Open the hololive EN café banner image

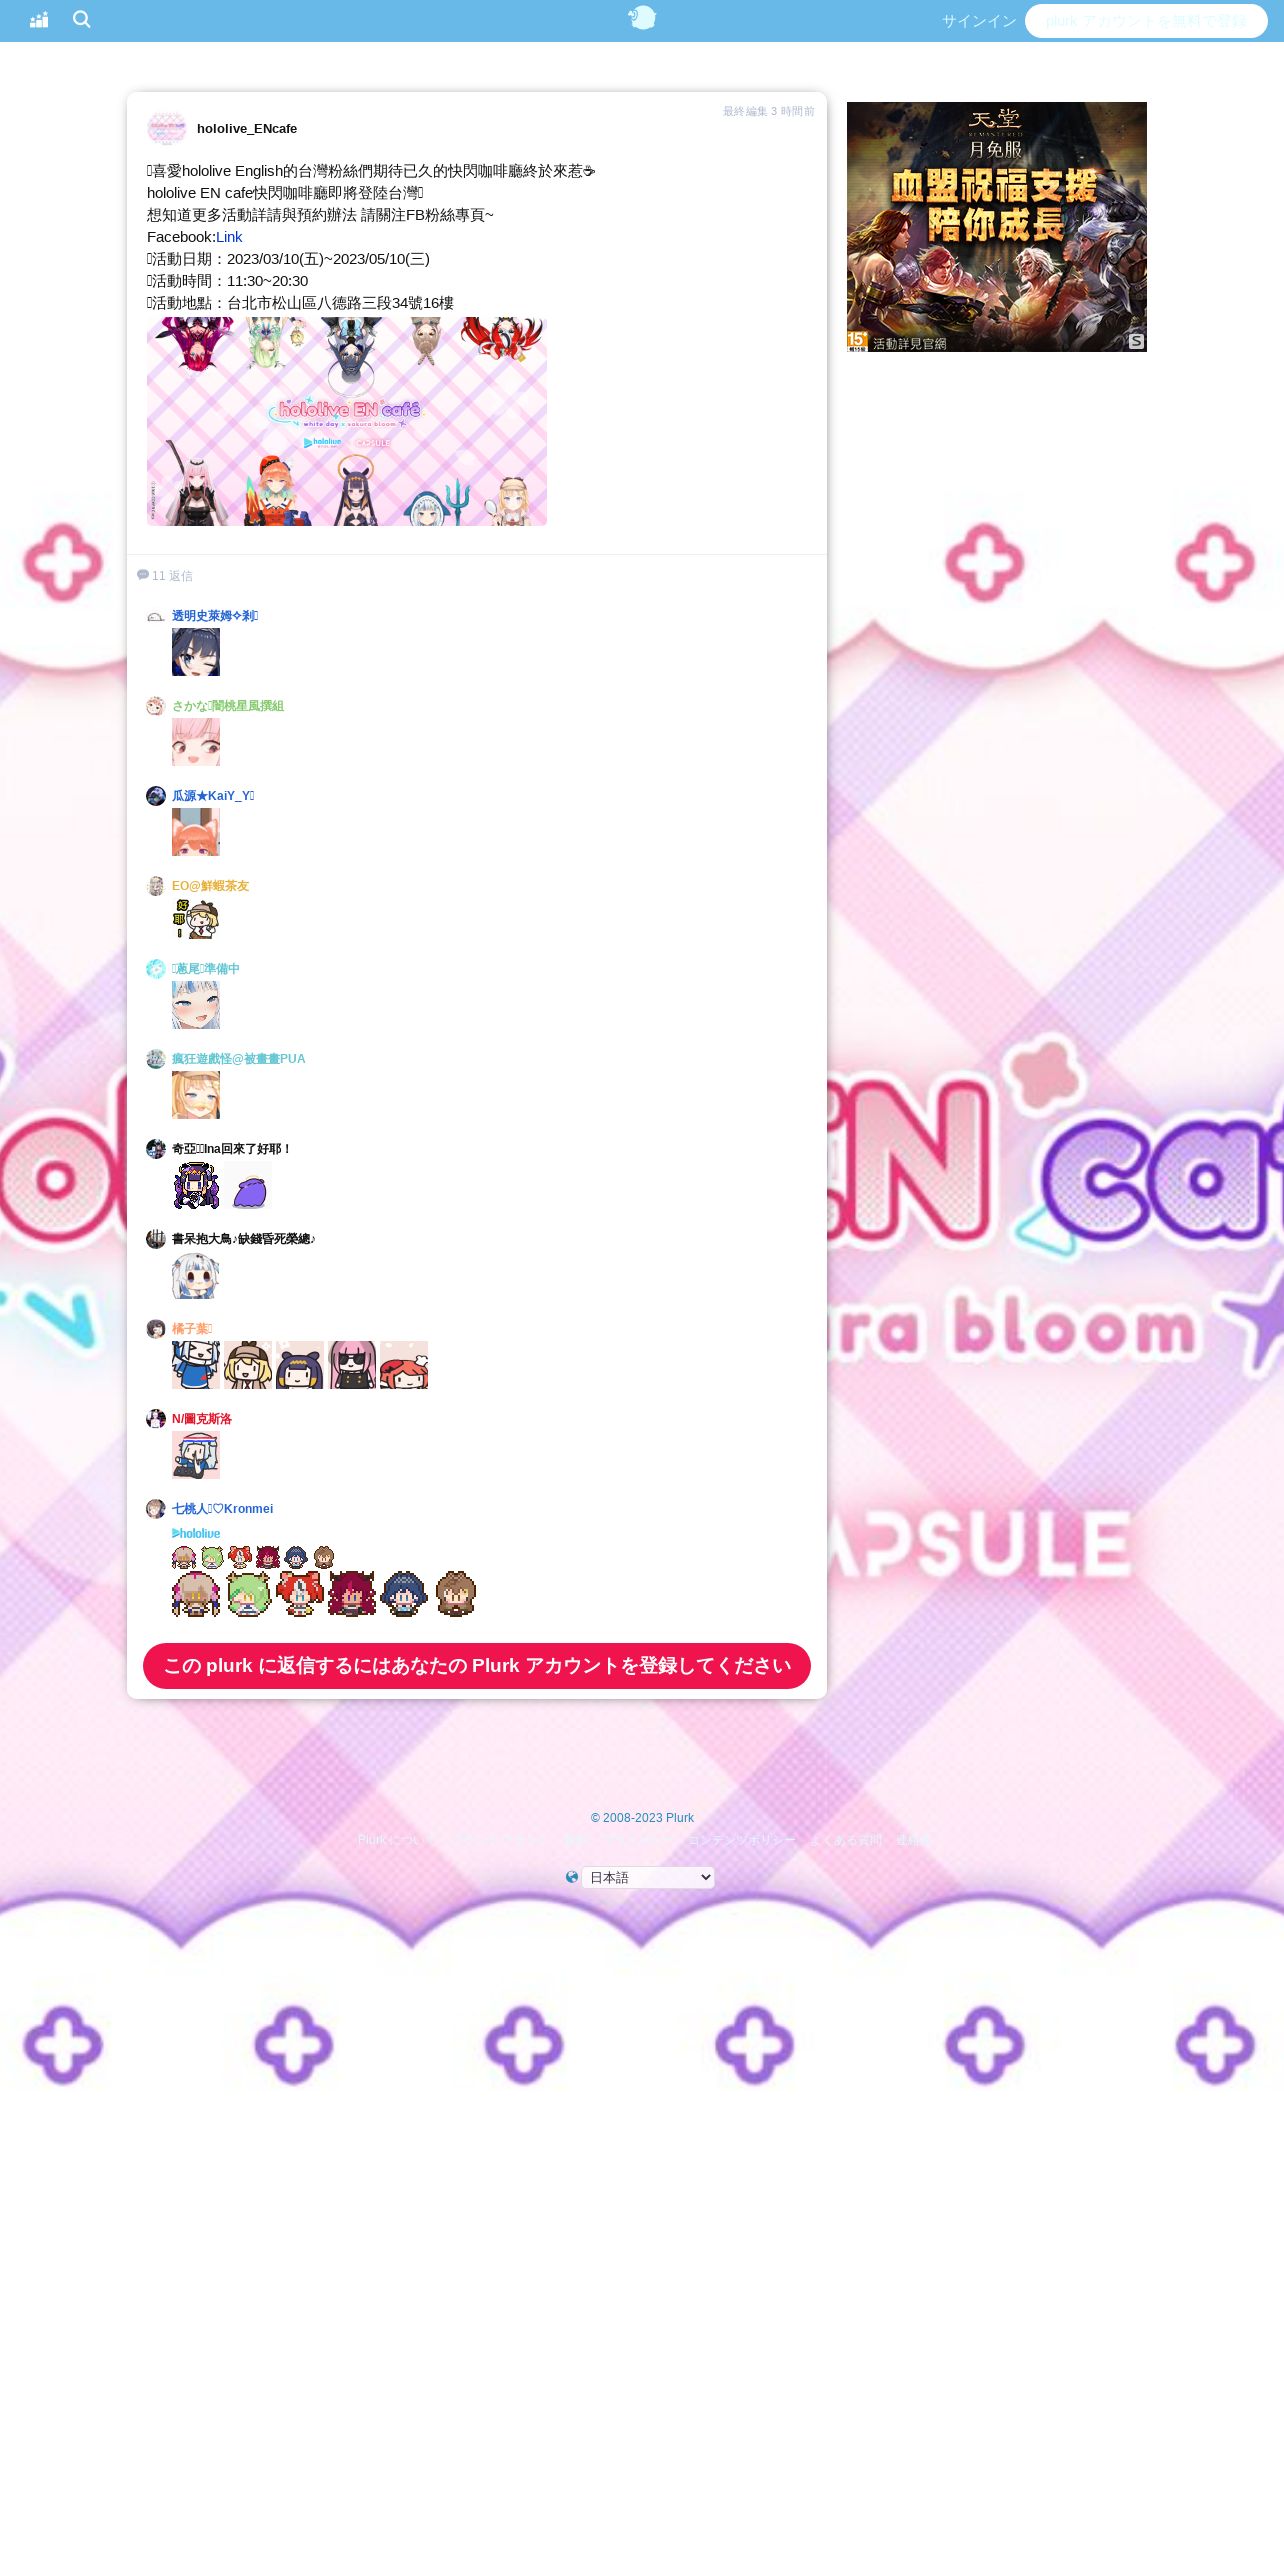[x=347, y=422]
